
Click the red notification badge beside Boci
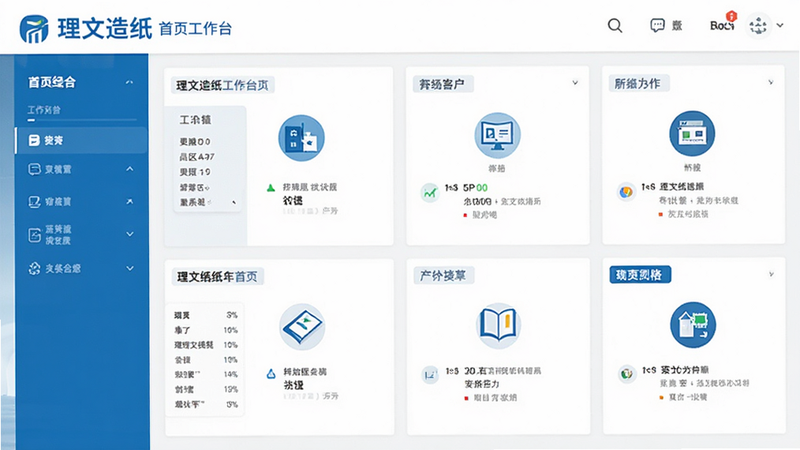(x=732, y=16)
